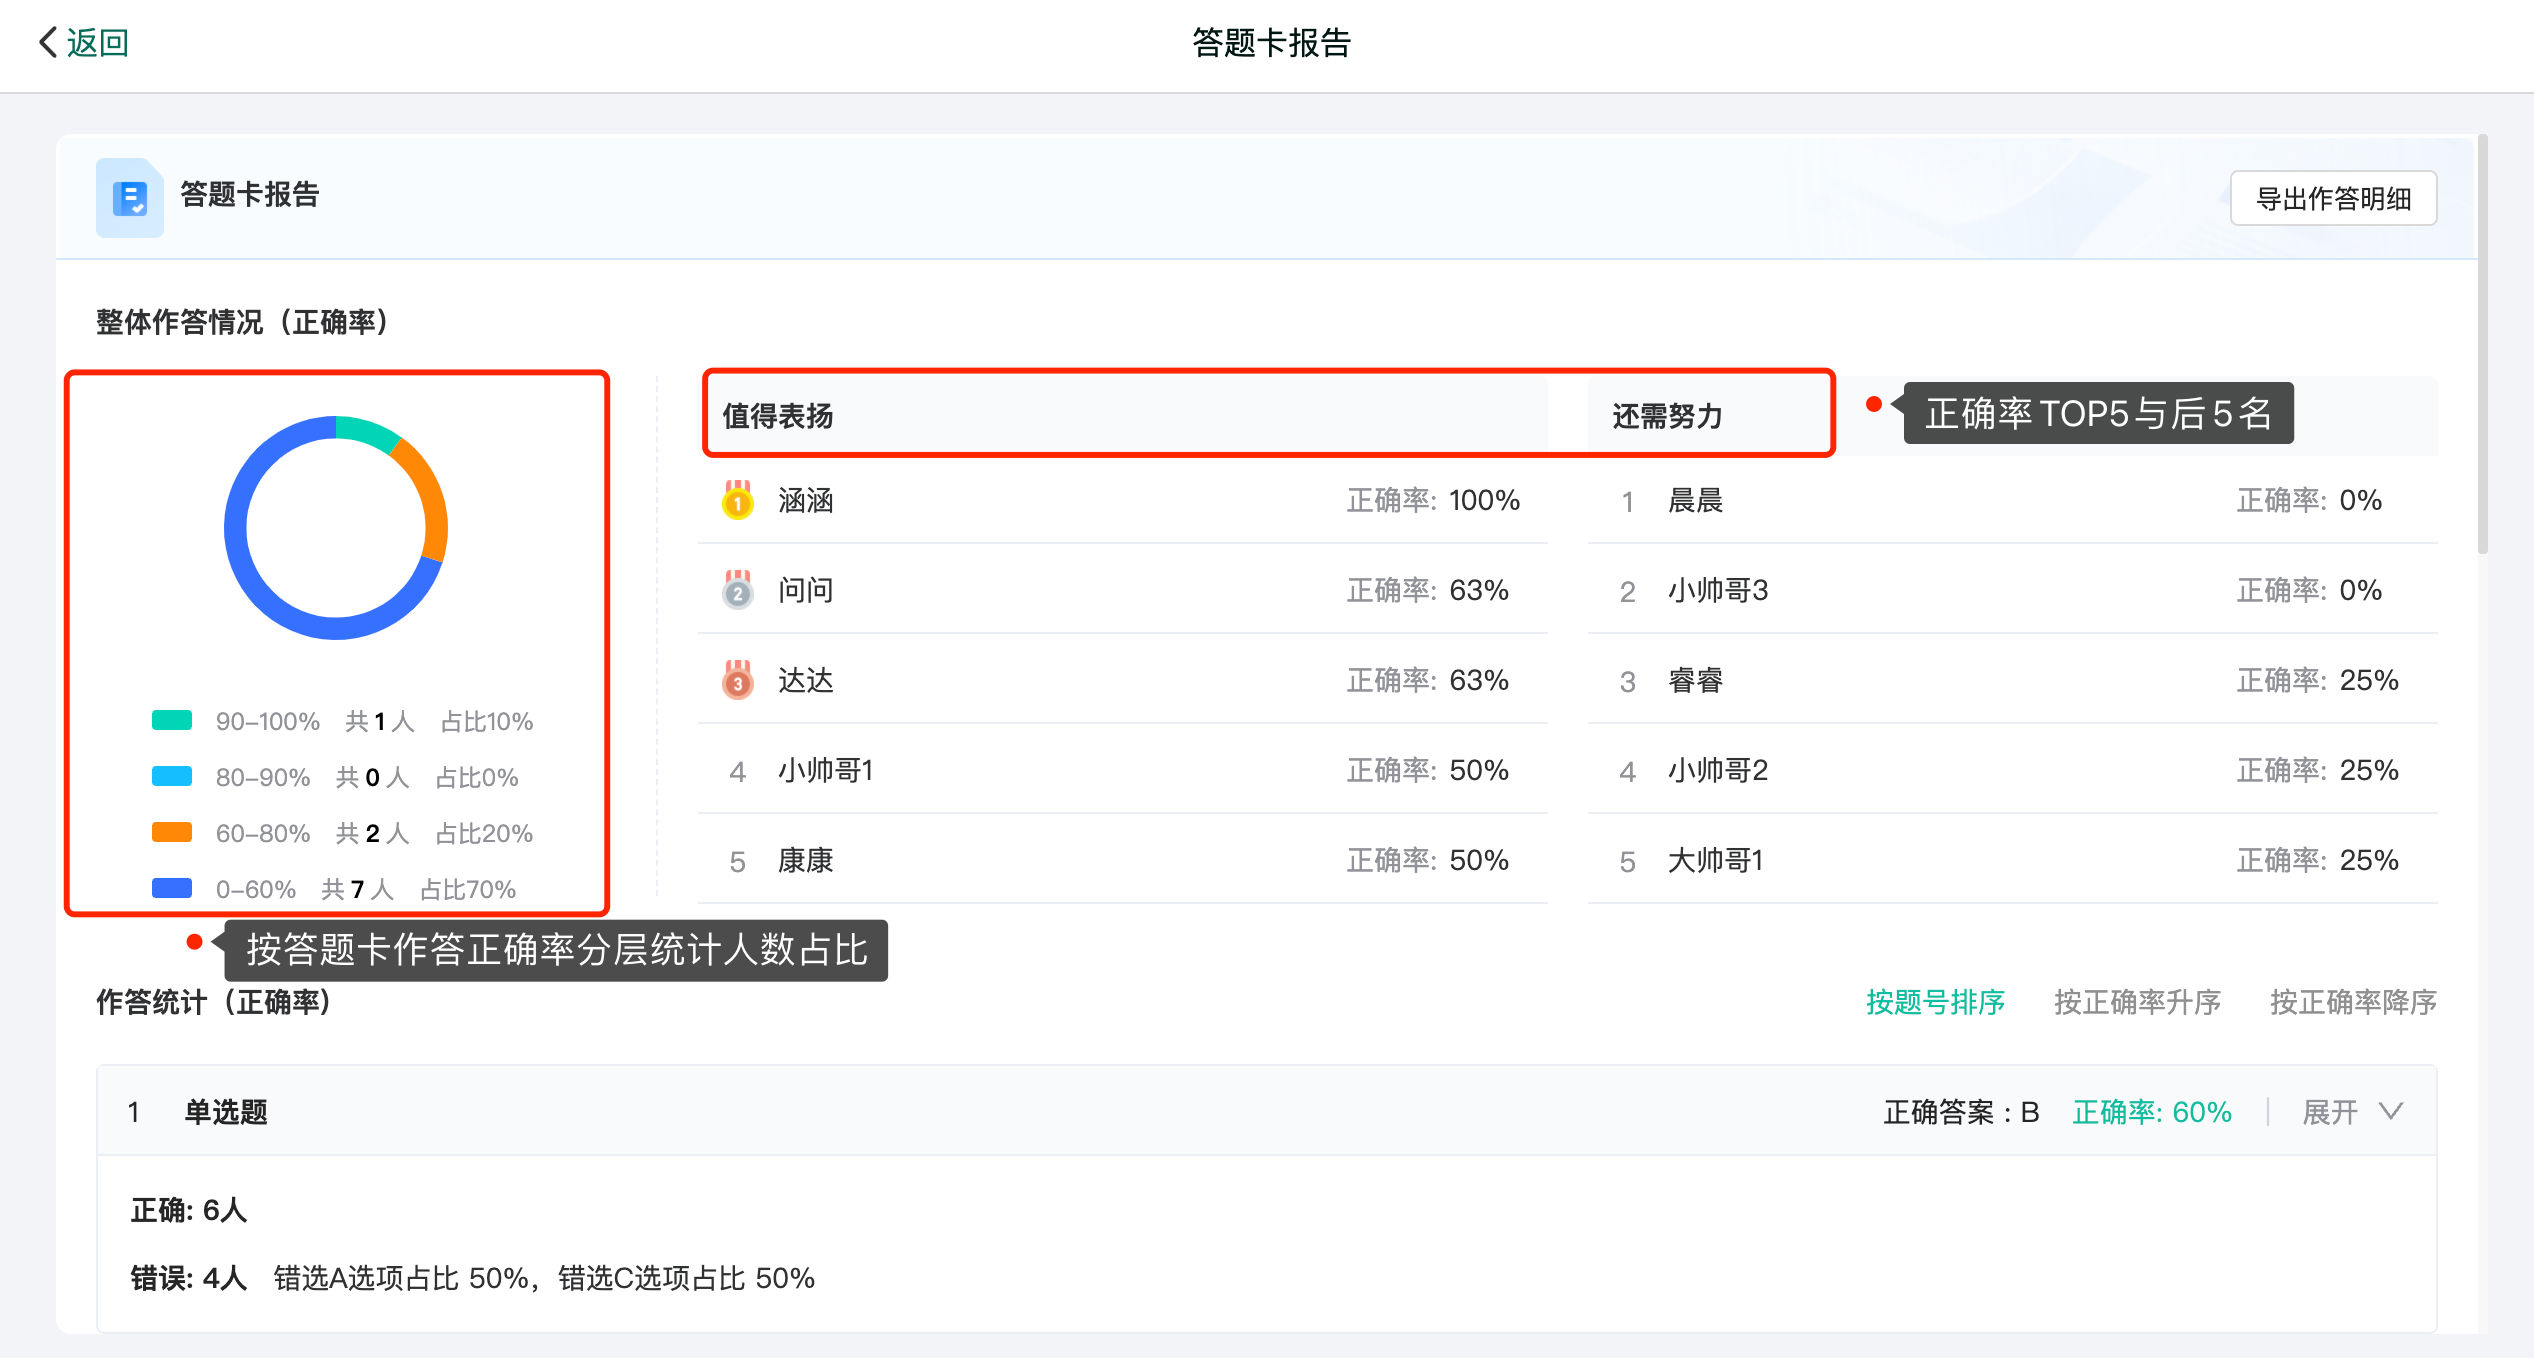Click the bronze medal icon next to 达达
The width and height of the screenshot is (2534, 1358).
(738, 680)
